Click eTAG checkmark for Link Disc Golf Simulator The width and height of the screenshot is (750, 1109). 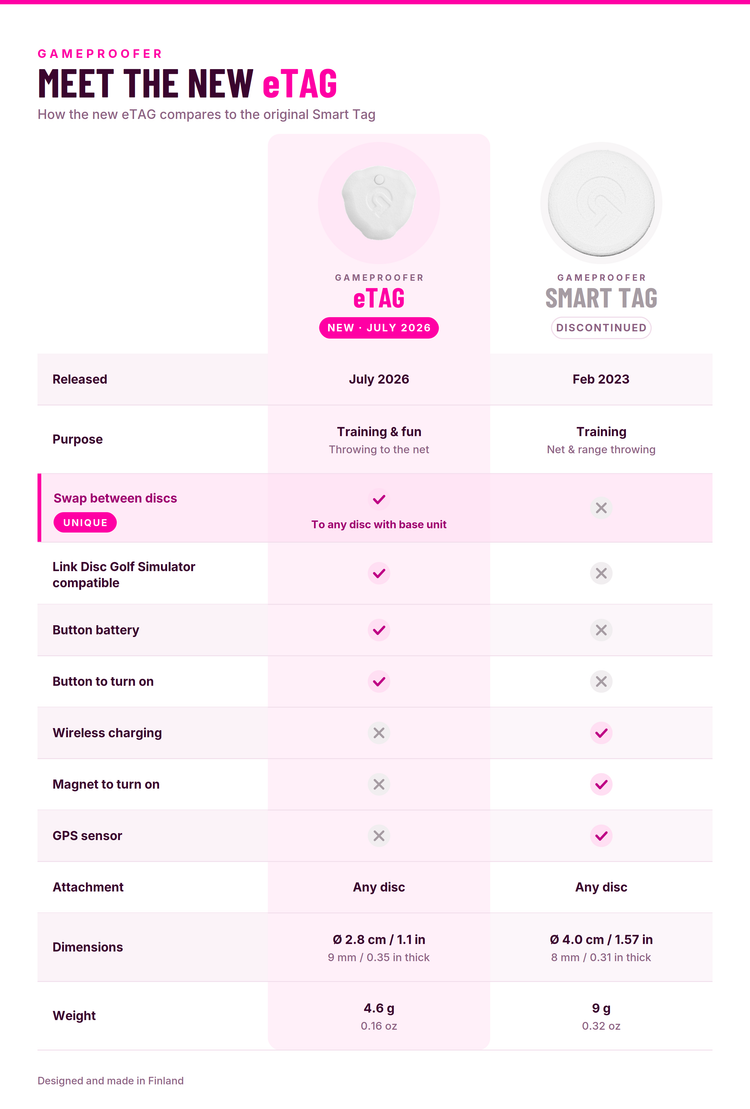pos(379,574)
